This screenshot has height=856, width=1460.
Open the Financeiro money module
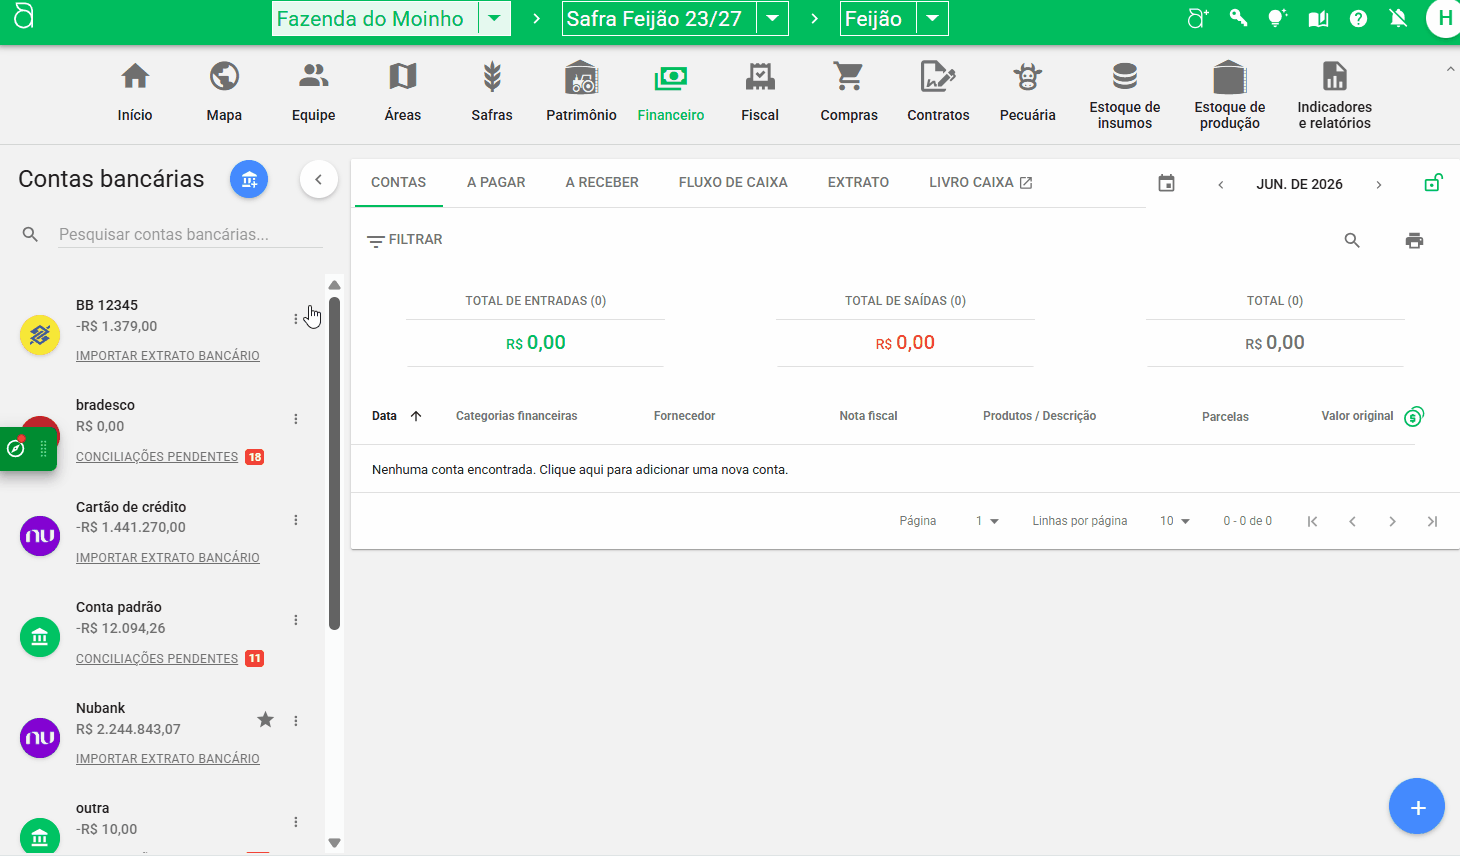point(671,92)
